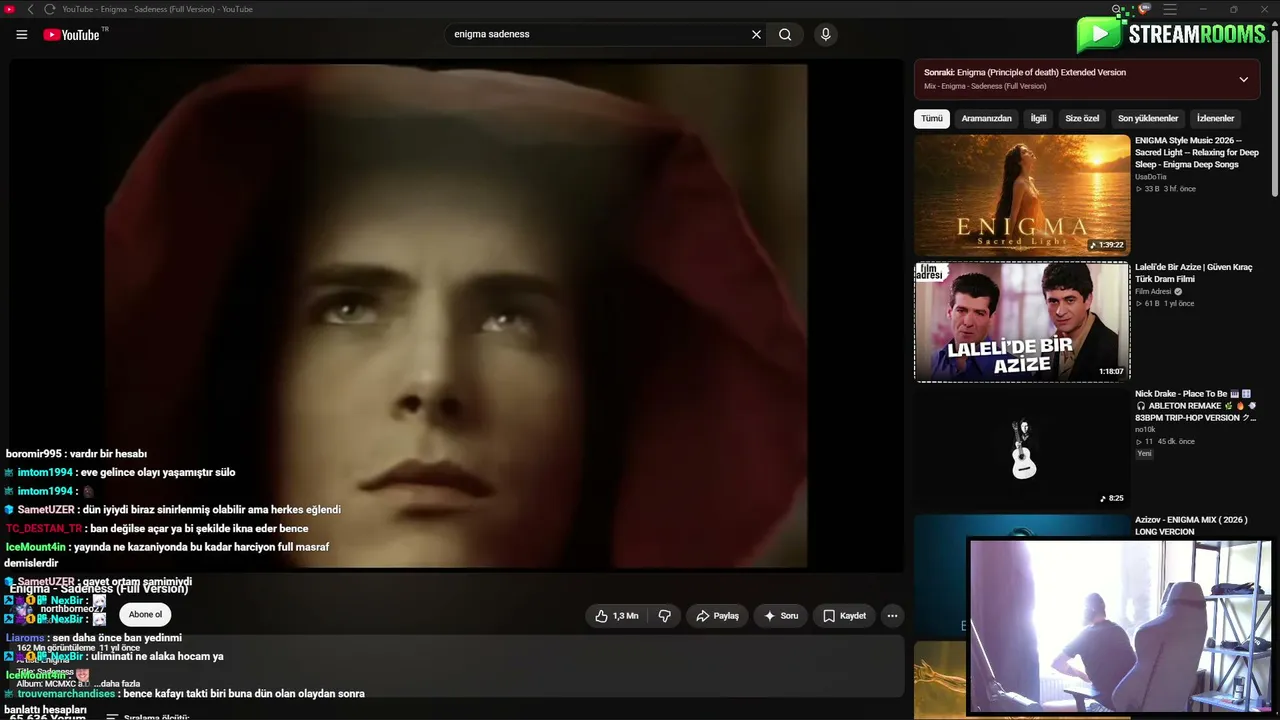Select the 'İlgili' filter chip

pyautogui.click(x=1039, y=118)
